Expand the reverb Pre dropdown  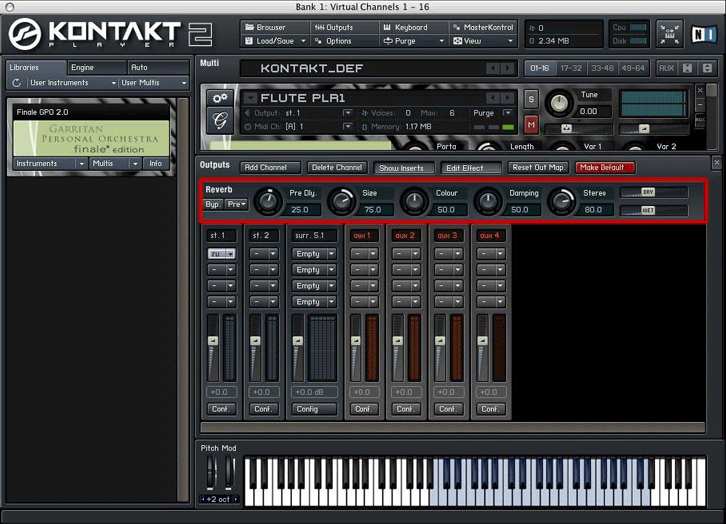236,204
